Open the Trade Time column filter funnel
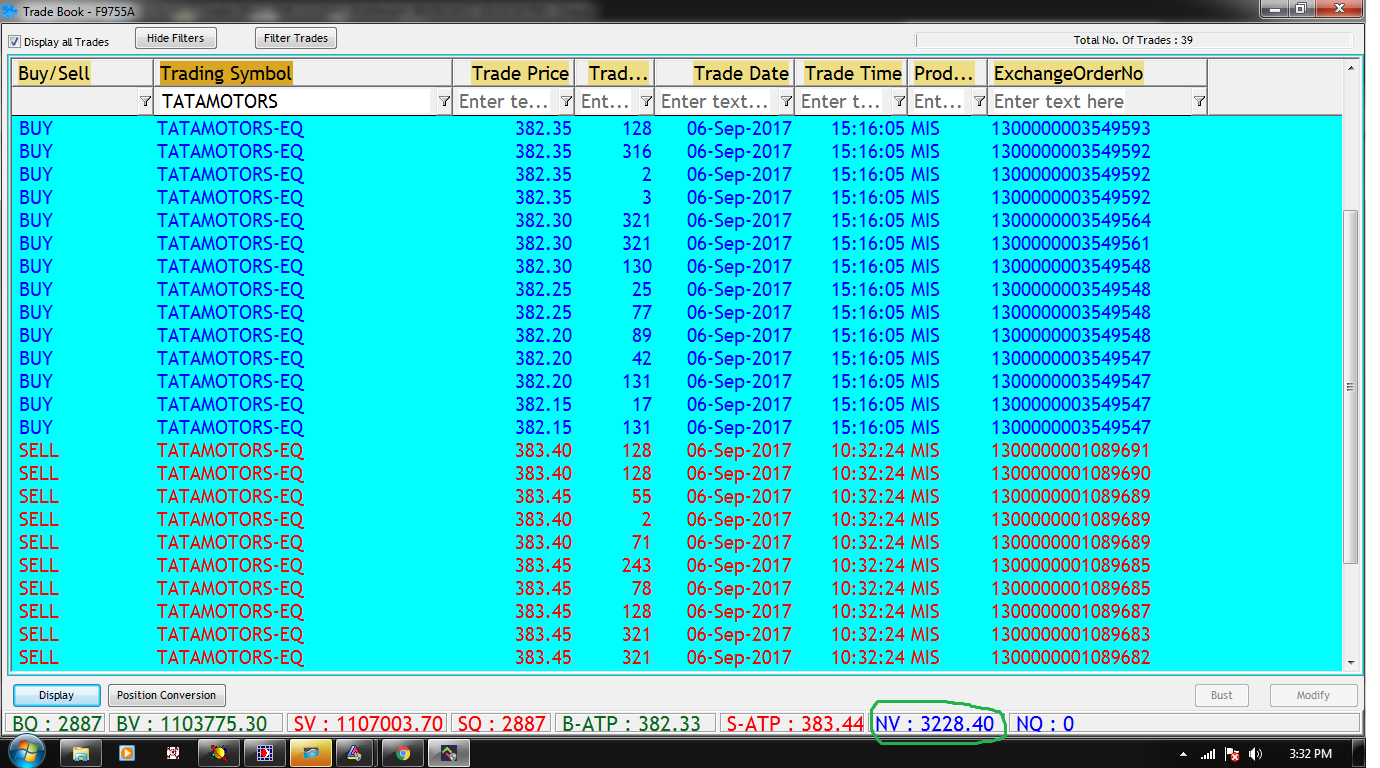Viewport: 1380px width, 768px height. [x=900, y=101]
